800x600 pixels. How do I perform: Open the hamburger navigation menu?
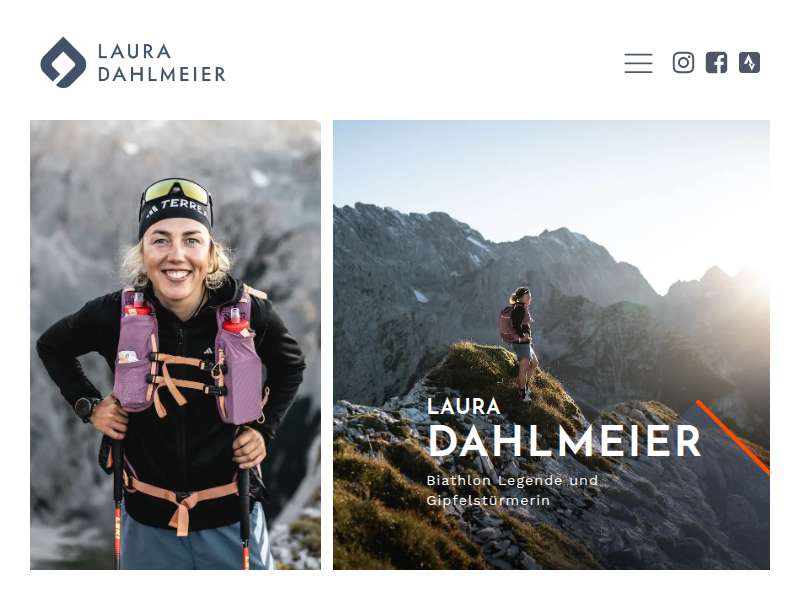[638, 63]
